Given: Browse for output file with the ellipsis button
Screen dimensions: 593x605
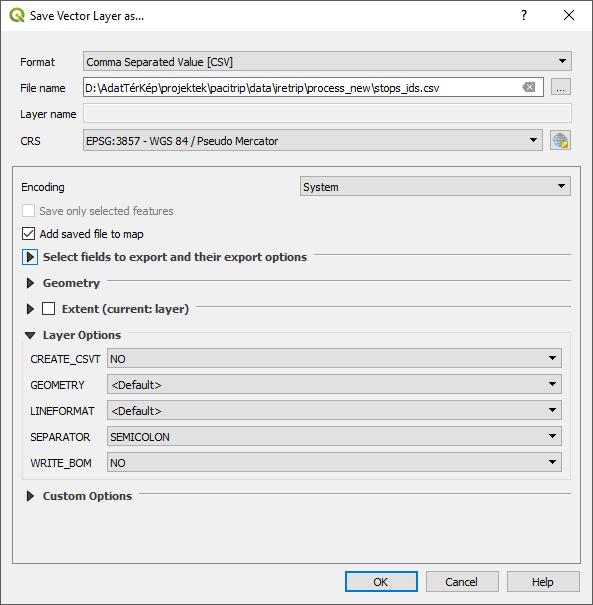Looking at the screenshot, I should point(561,88).
